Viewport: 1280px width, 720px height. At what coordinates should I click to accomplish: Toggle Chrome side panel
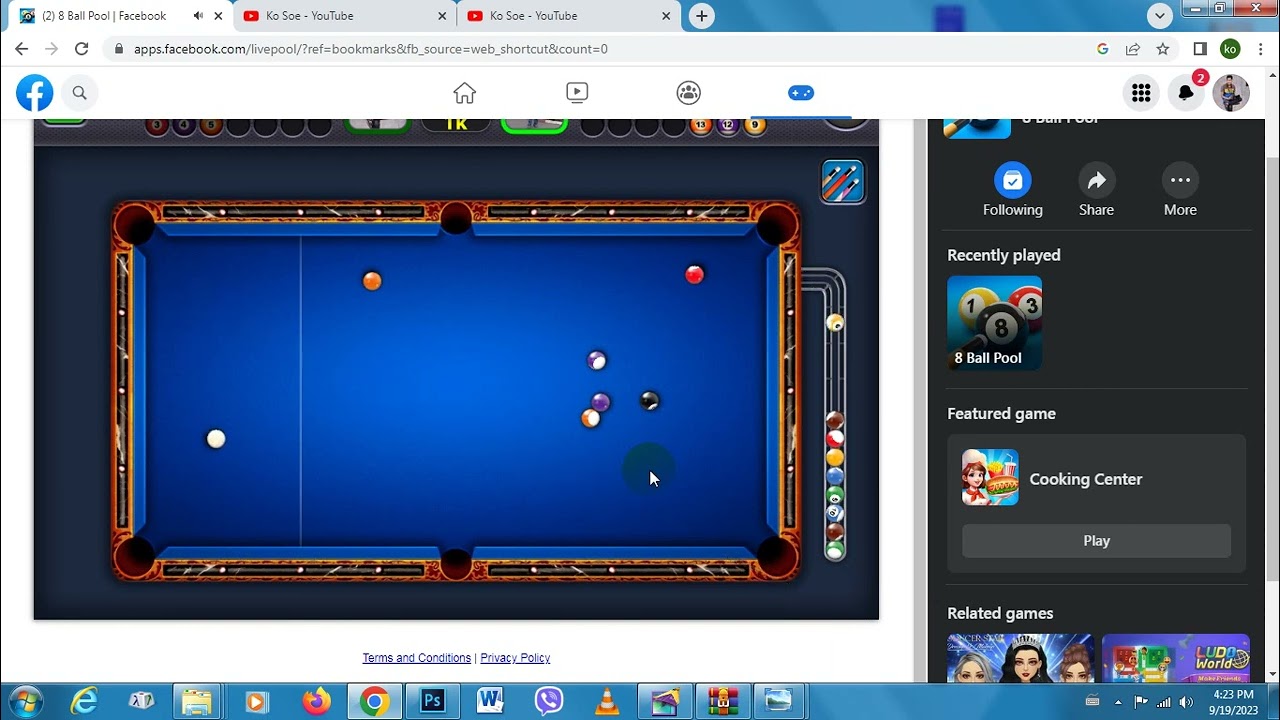[1200, 49]
